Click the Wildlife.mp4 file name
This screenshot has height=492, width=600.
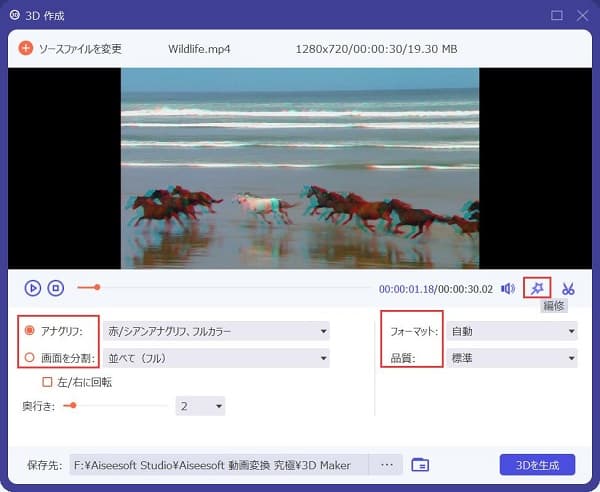(x=199, y=49)
